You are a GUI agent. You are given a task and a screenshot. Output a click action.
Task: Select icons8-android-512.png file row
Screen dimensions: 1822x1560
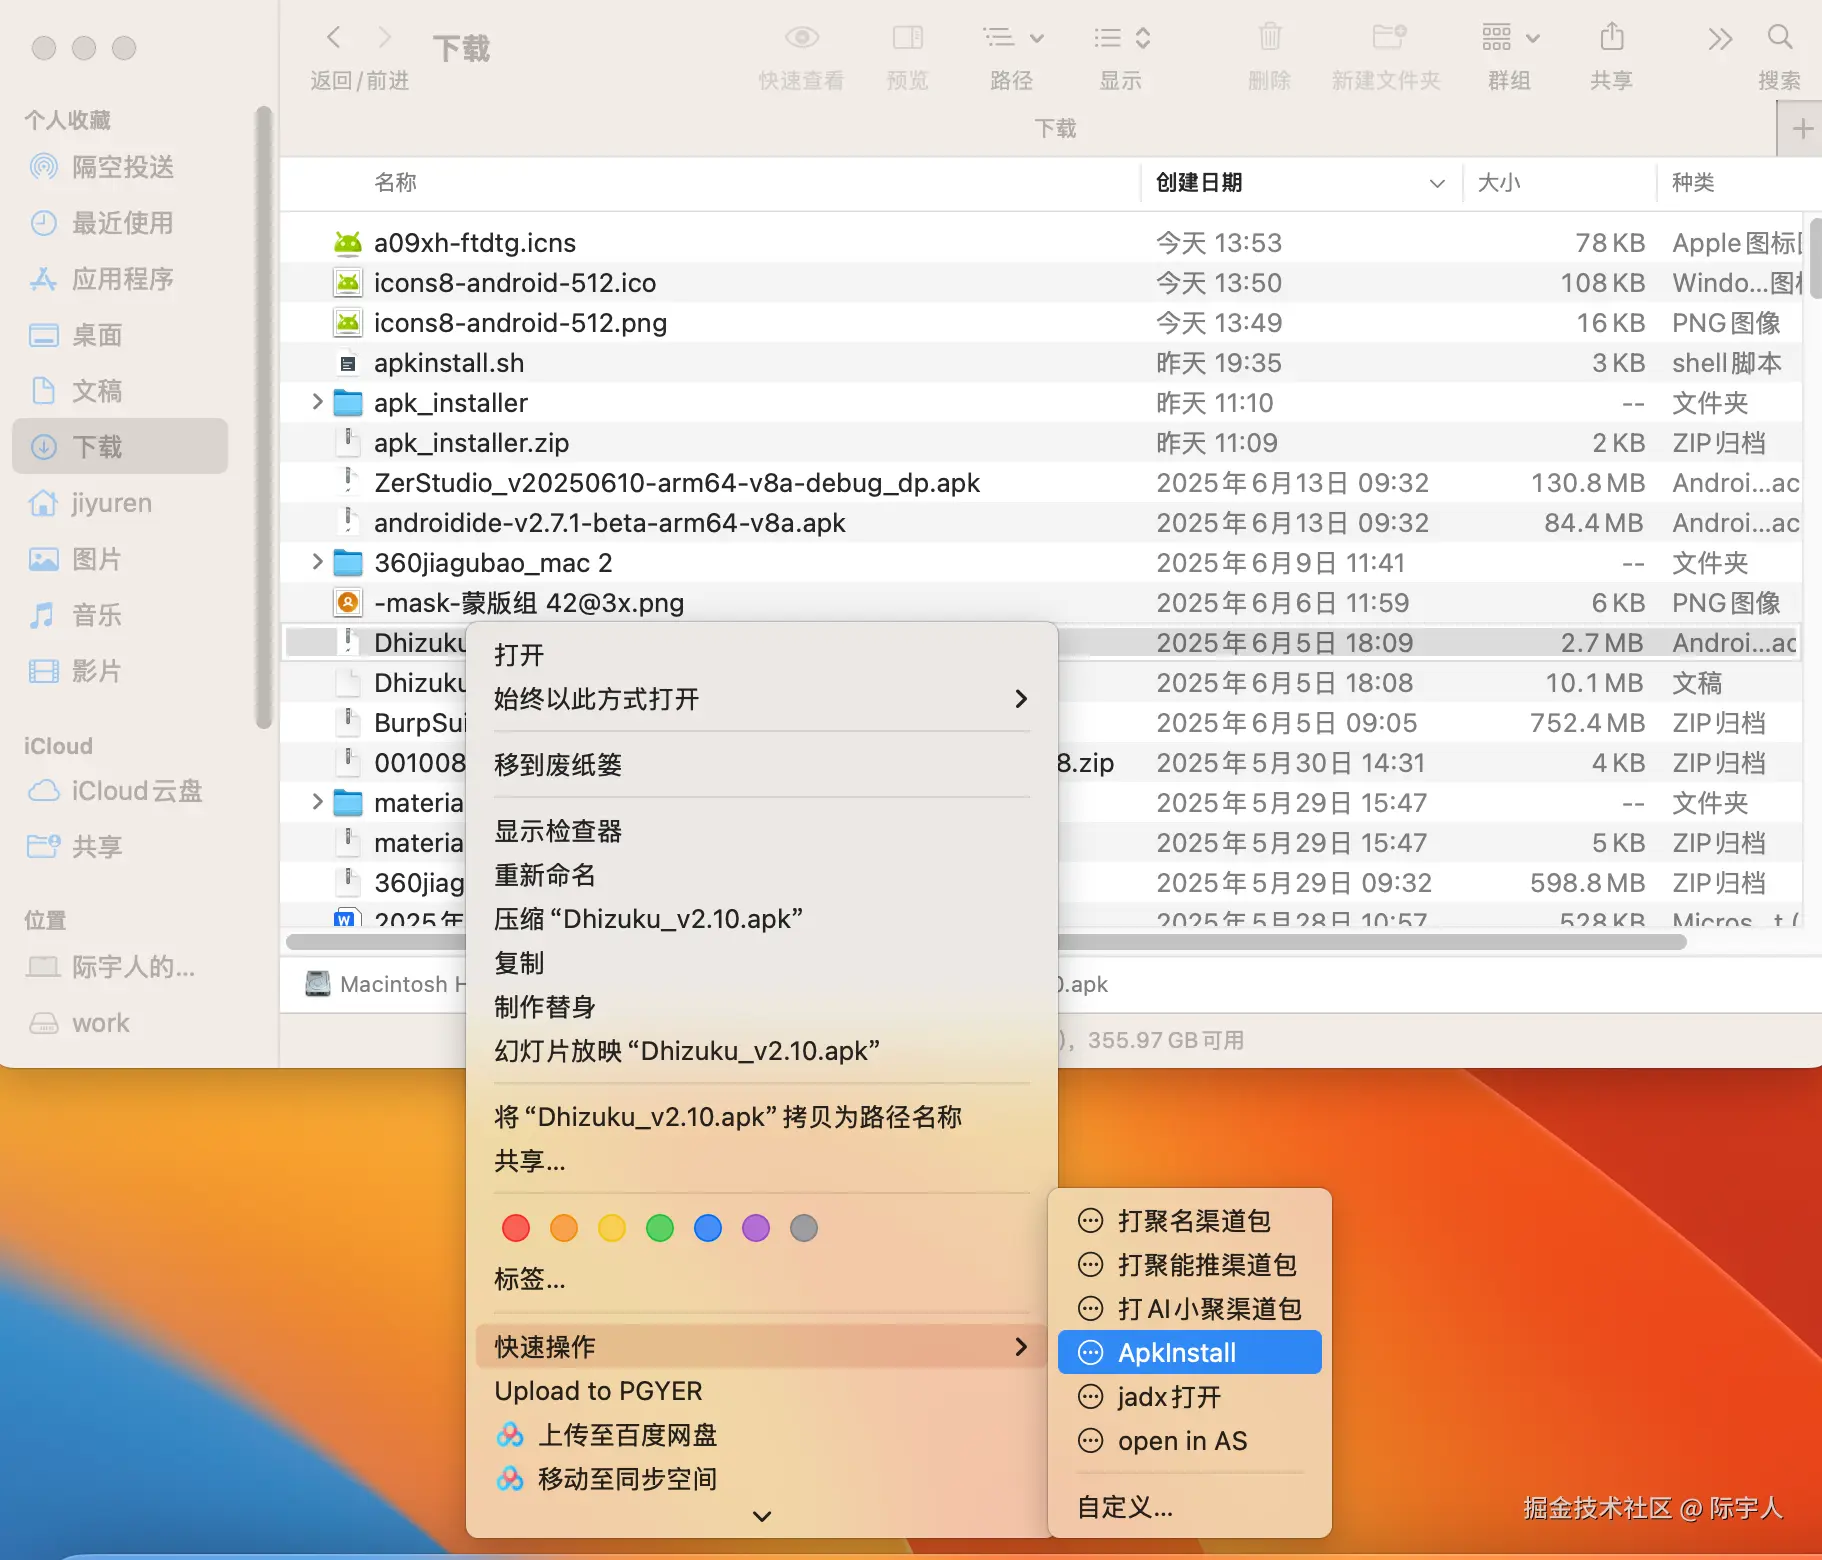(x=1040, y=323)
